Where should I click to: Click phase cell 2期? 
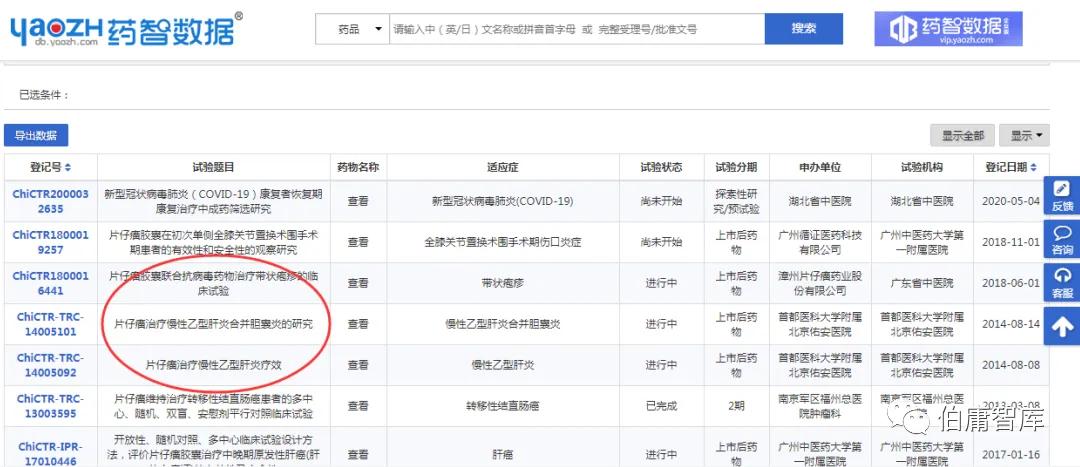pos(736,406)
